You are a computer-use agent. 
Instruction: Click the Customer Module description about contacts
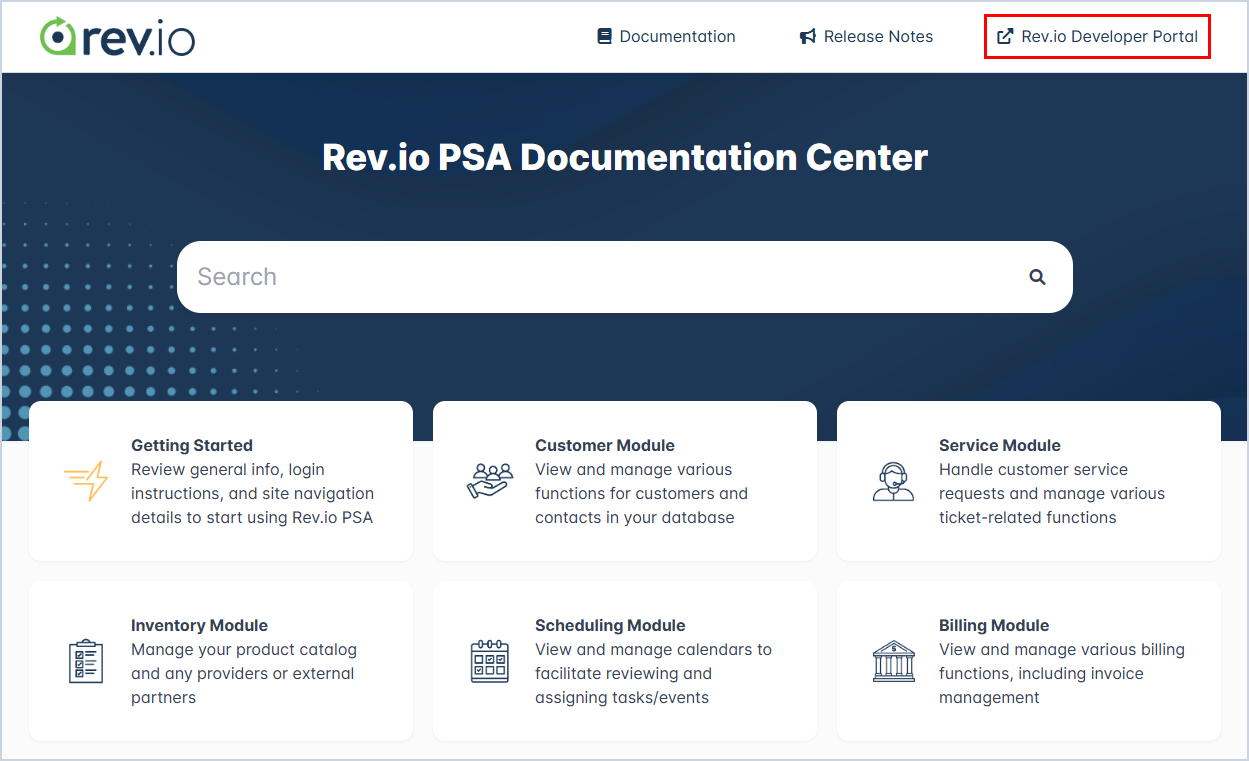click(x=641, y=493)
